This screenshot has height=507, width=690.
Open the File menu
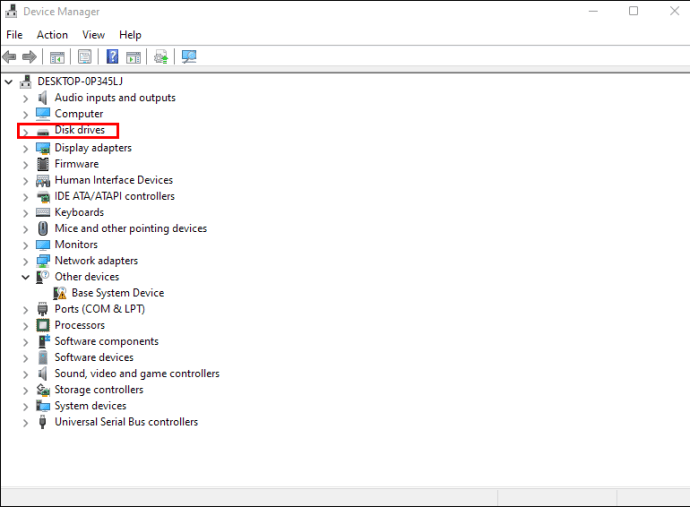point(15,35)
